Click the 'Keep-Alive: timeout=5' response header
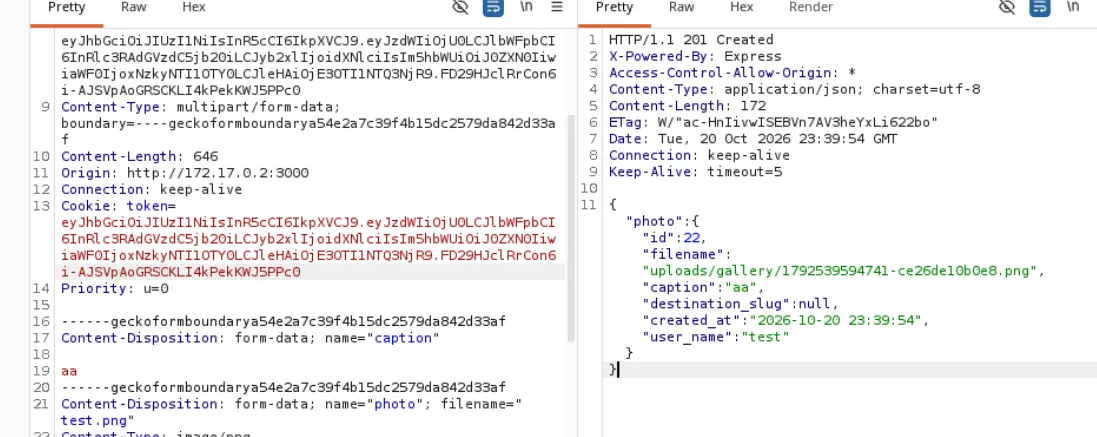1097x437 pixels. click(x=695, y=173)
